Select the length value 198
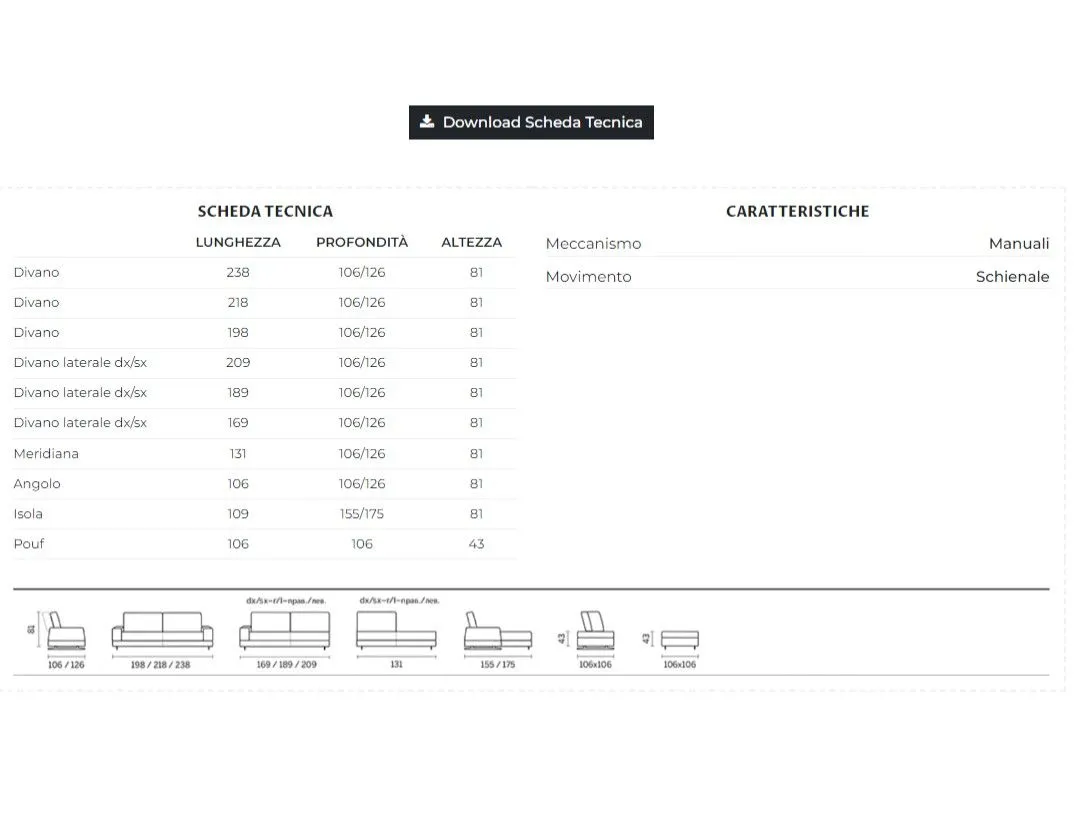This screenshot has width=1085, height=813. point(238,333)
